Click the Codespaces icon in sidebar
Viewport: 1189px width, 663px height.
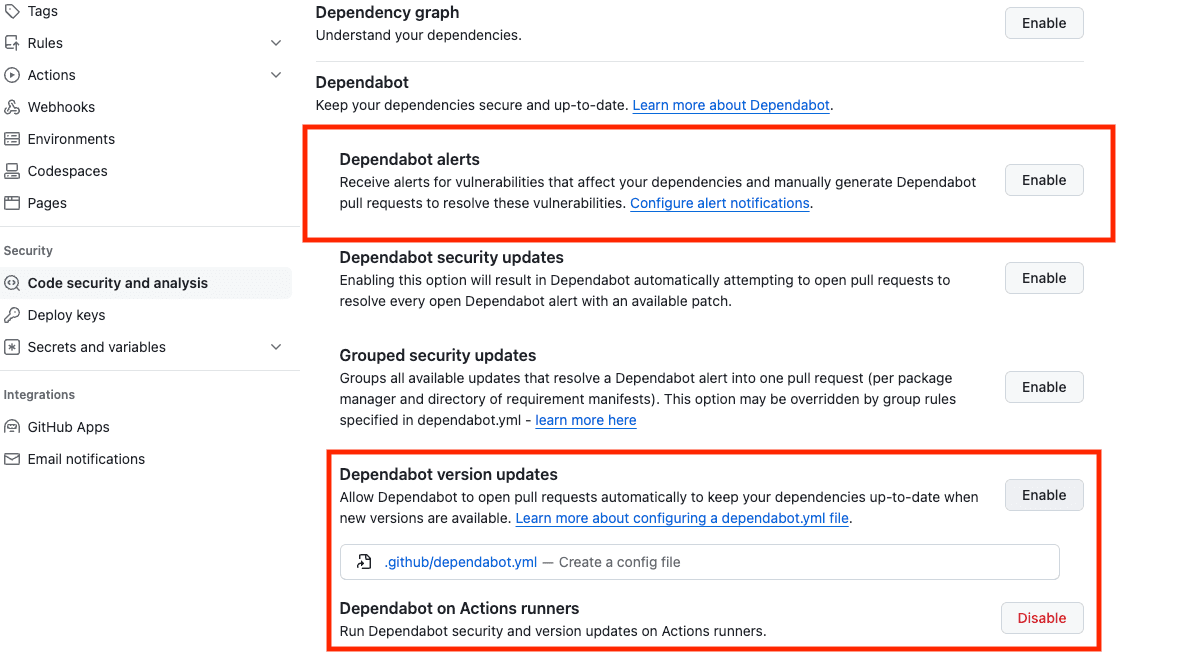[x=12, y=171]
